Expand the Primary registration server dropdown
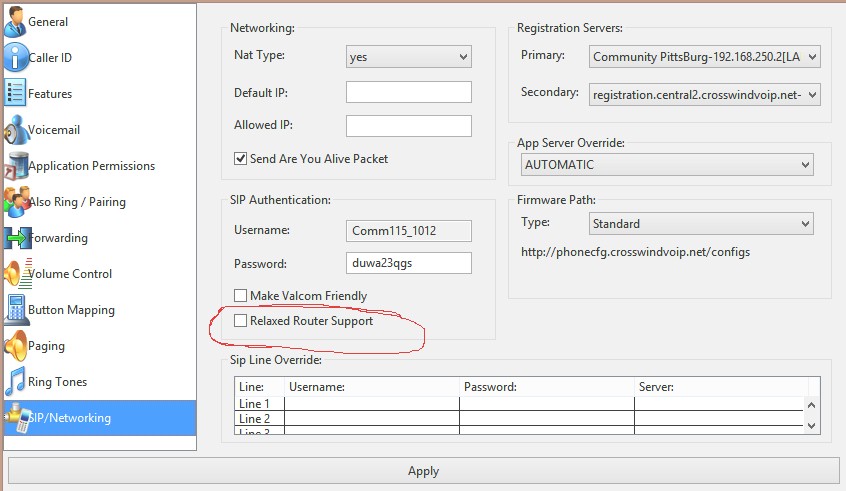The height and width of the screenshot is (491, 846). pos(704,57)
